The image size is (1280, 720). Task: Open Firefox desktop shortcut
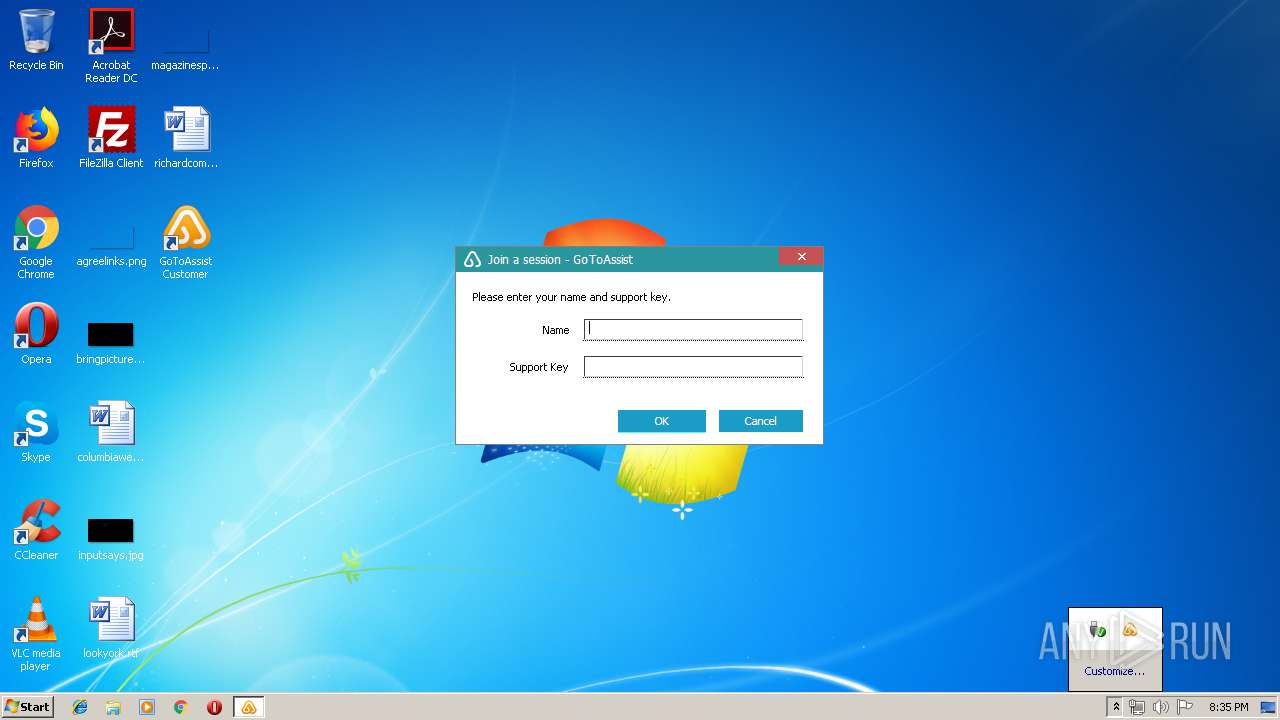coord(36,138)
